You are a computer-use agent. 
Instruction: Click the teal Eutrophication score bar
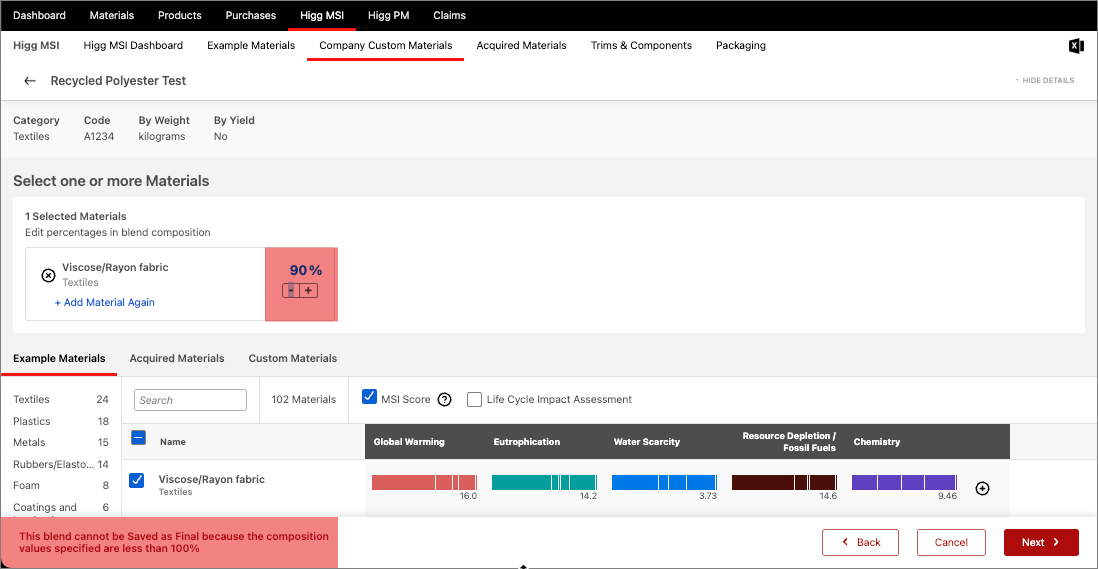click(x=544, y=482)
